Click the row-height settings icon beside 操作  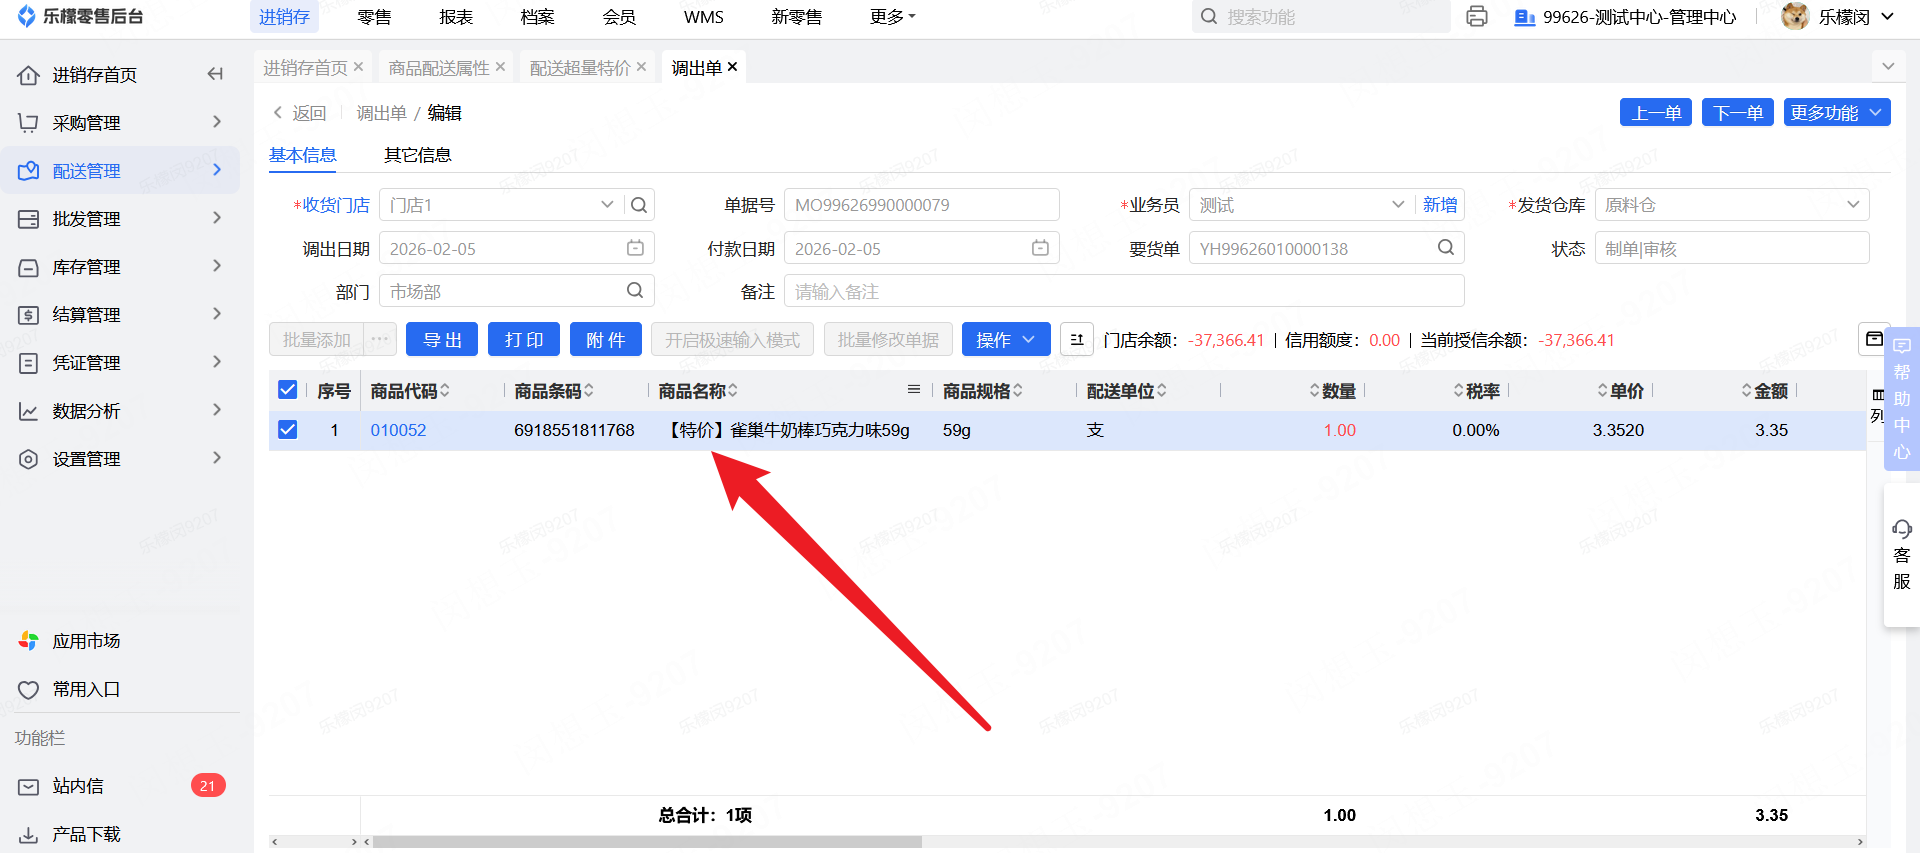coord(1077,340)
